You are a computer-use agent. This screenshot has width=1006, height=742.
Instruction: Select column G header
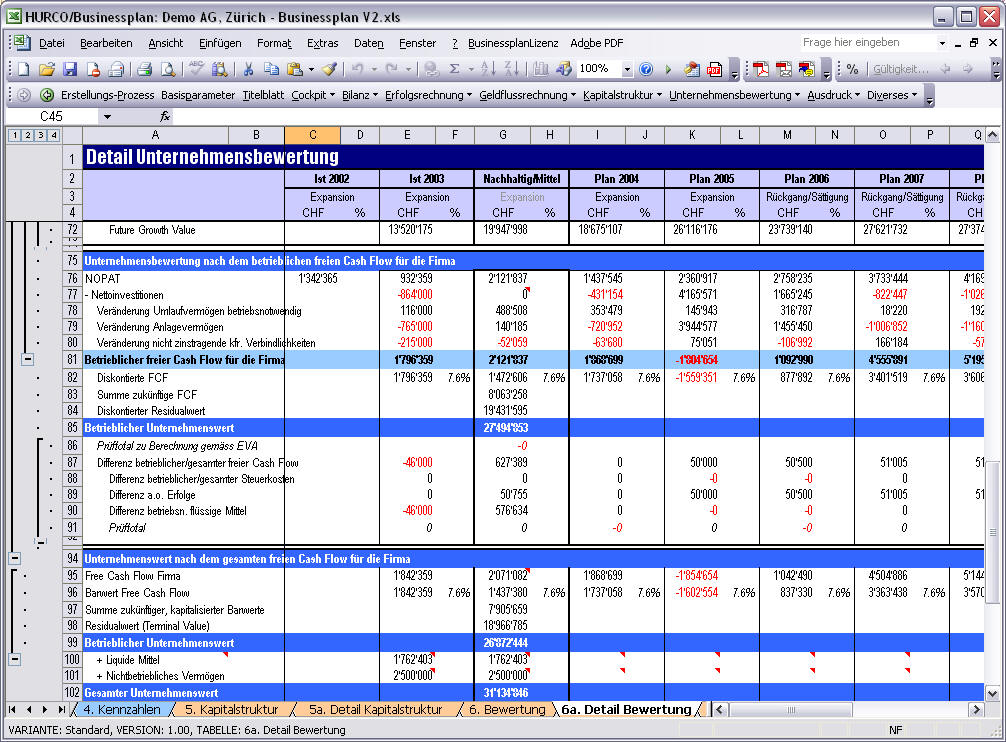[502, 135]
